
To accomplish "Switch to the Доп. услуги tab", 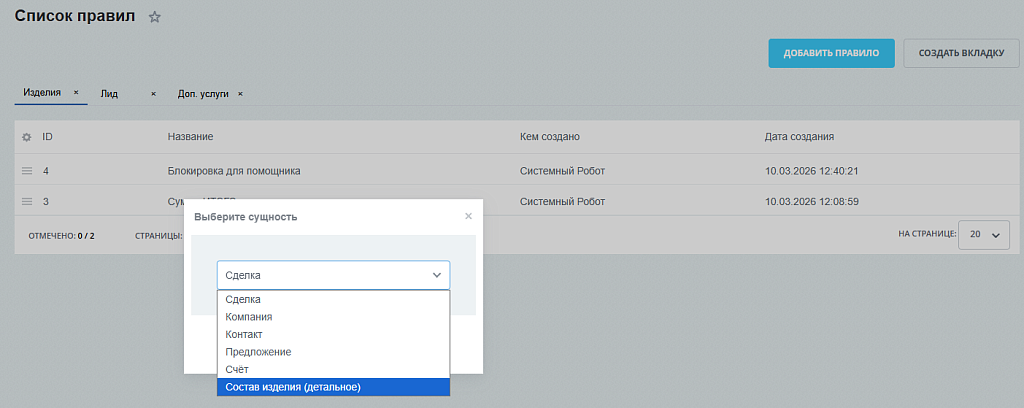I will click(203, 94).
